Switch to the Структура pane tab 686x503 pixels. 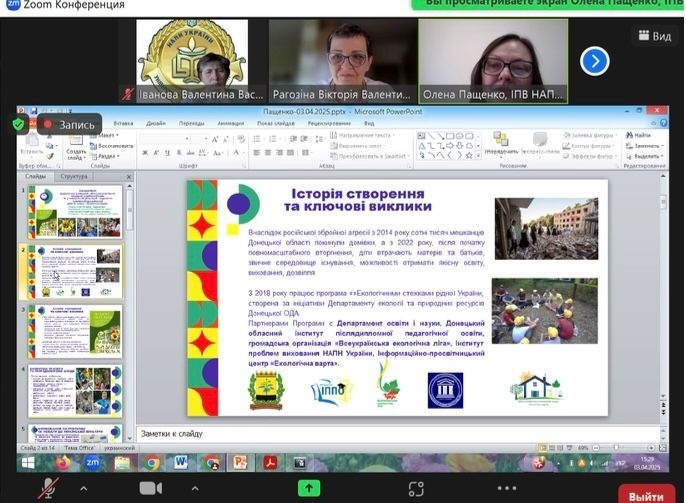75,176
